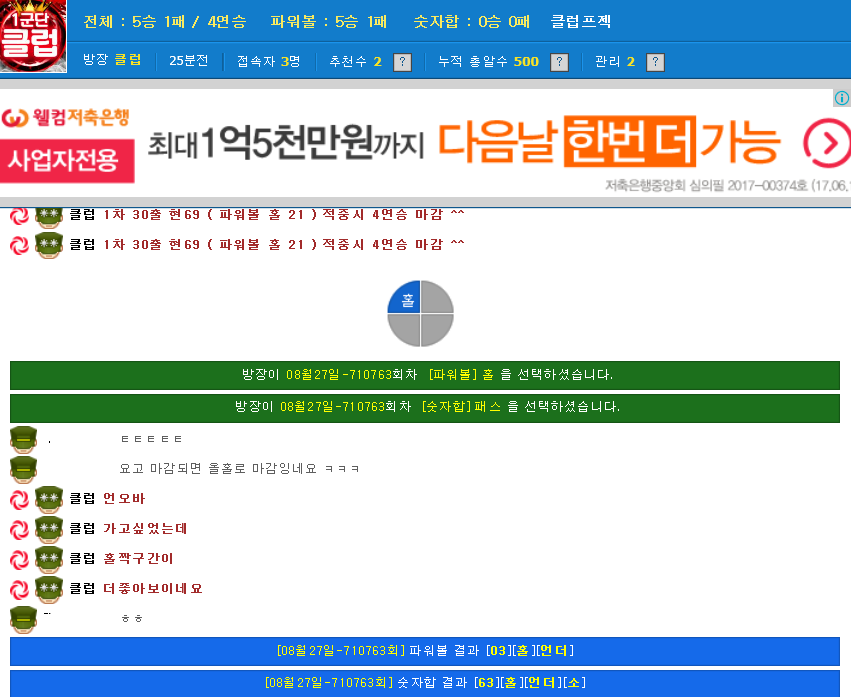Click the orange arrow on bank ad
This screenshot has height=697, width=851.
[827, 143]
